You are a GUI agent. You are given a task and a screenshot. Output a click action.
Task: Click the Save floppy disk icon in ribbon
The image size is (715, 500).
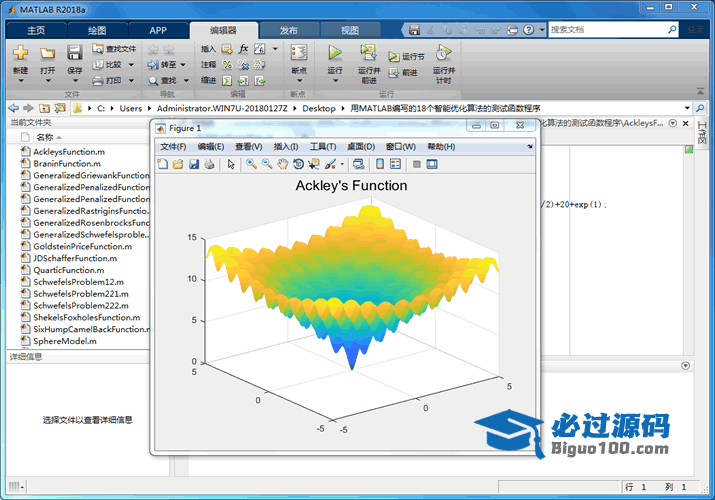point(74,53)
